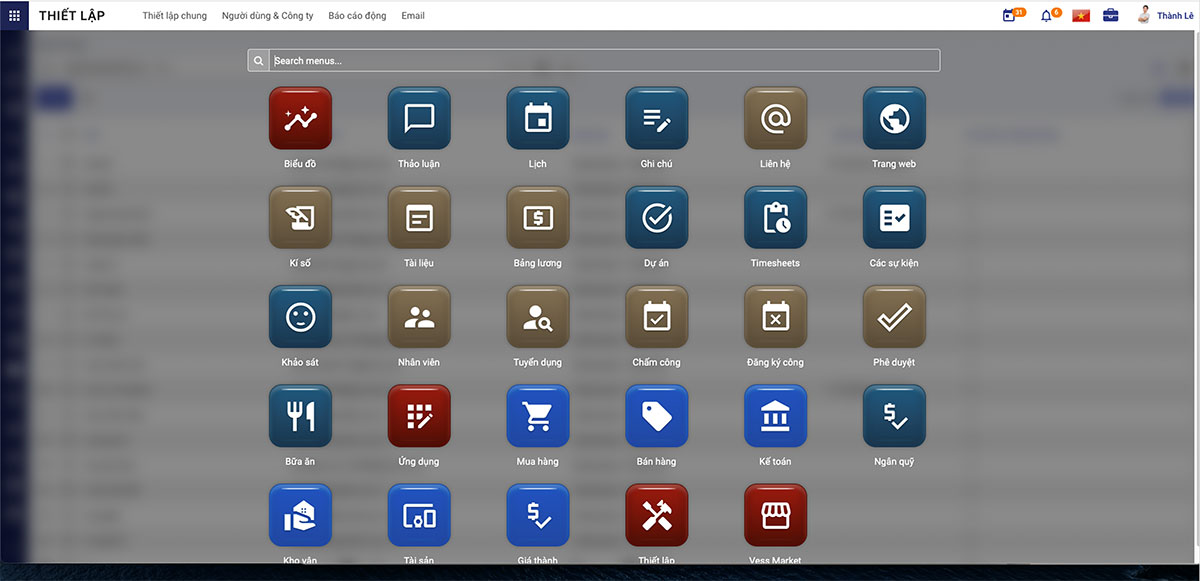Open the Vess Market app
This screenshot has width=1200, height=581.
pos(775,515)
